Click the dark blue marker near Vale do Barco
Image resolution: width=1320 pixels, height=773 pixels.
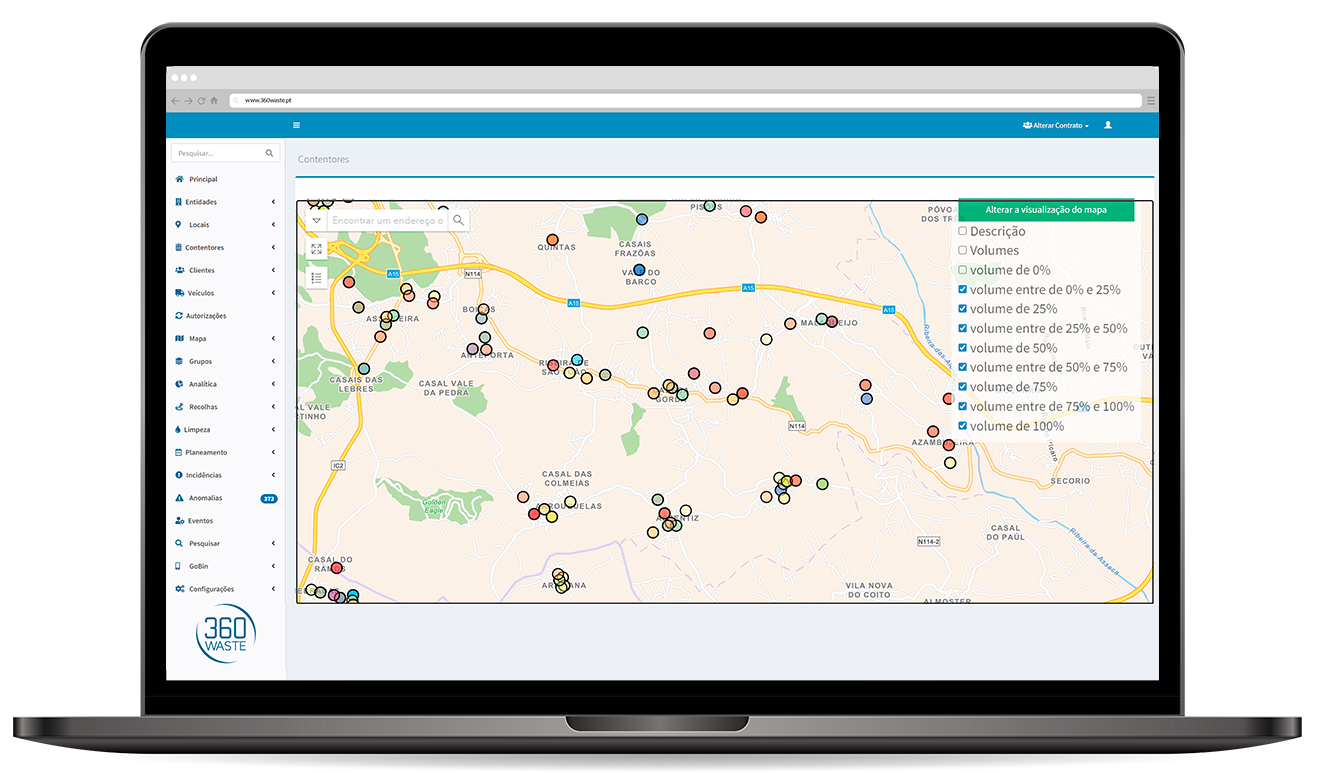639,270
